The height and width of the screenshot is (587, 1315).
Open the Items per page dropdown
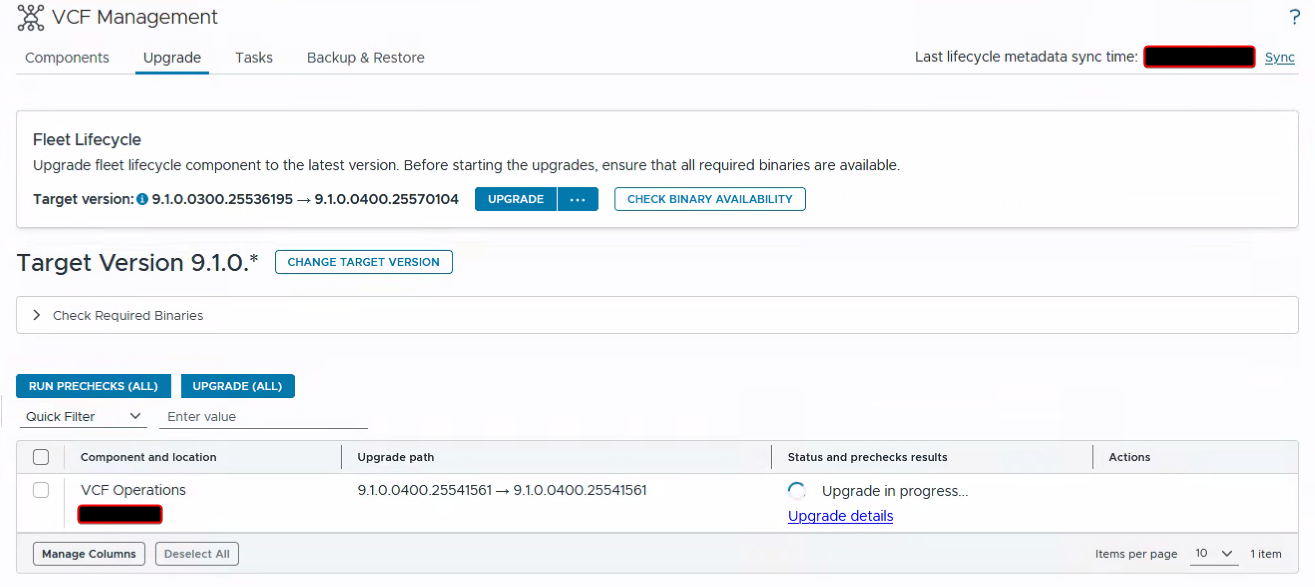(x=1214, y=554)
